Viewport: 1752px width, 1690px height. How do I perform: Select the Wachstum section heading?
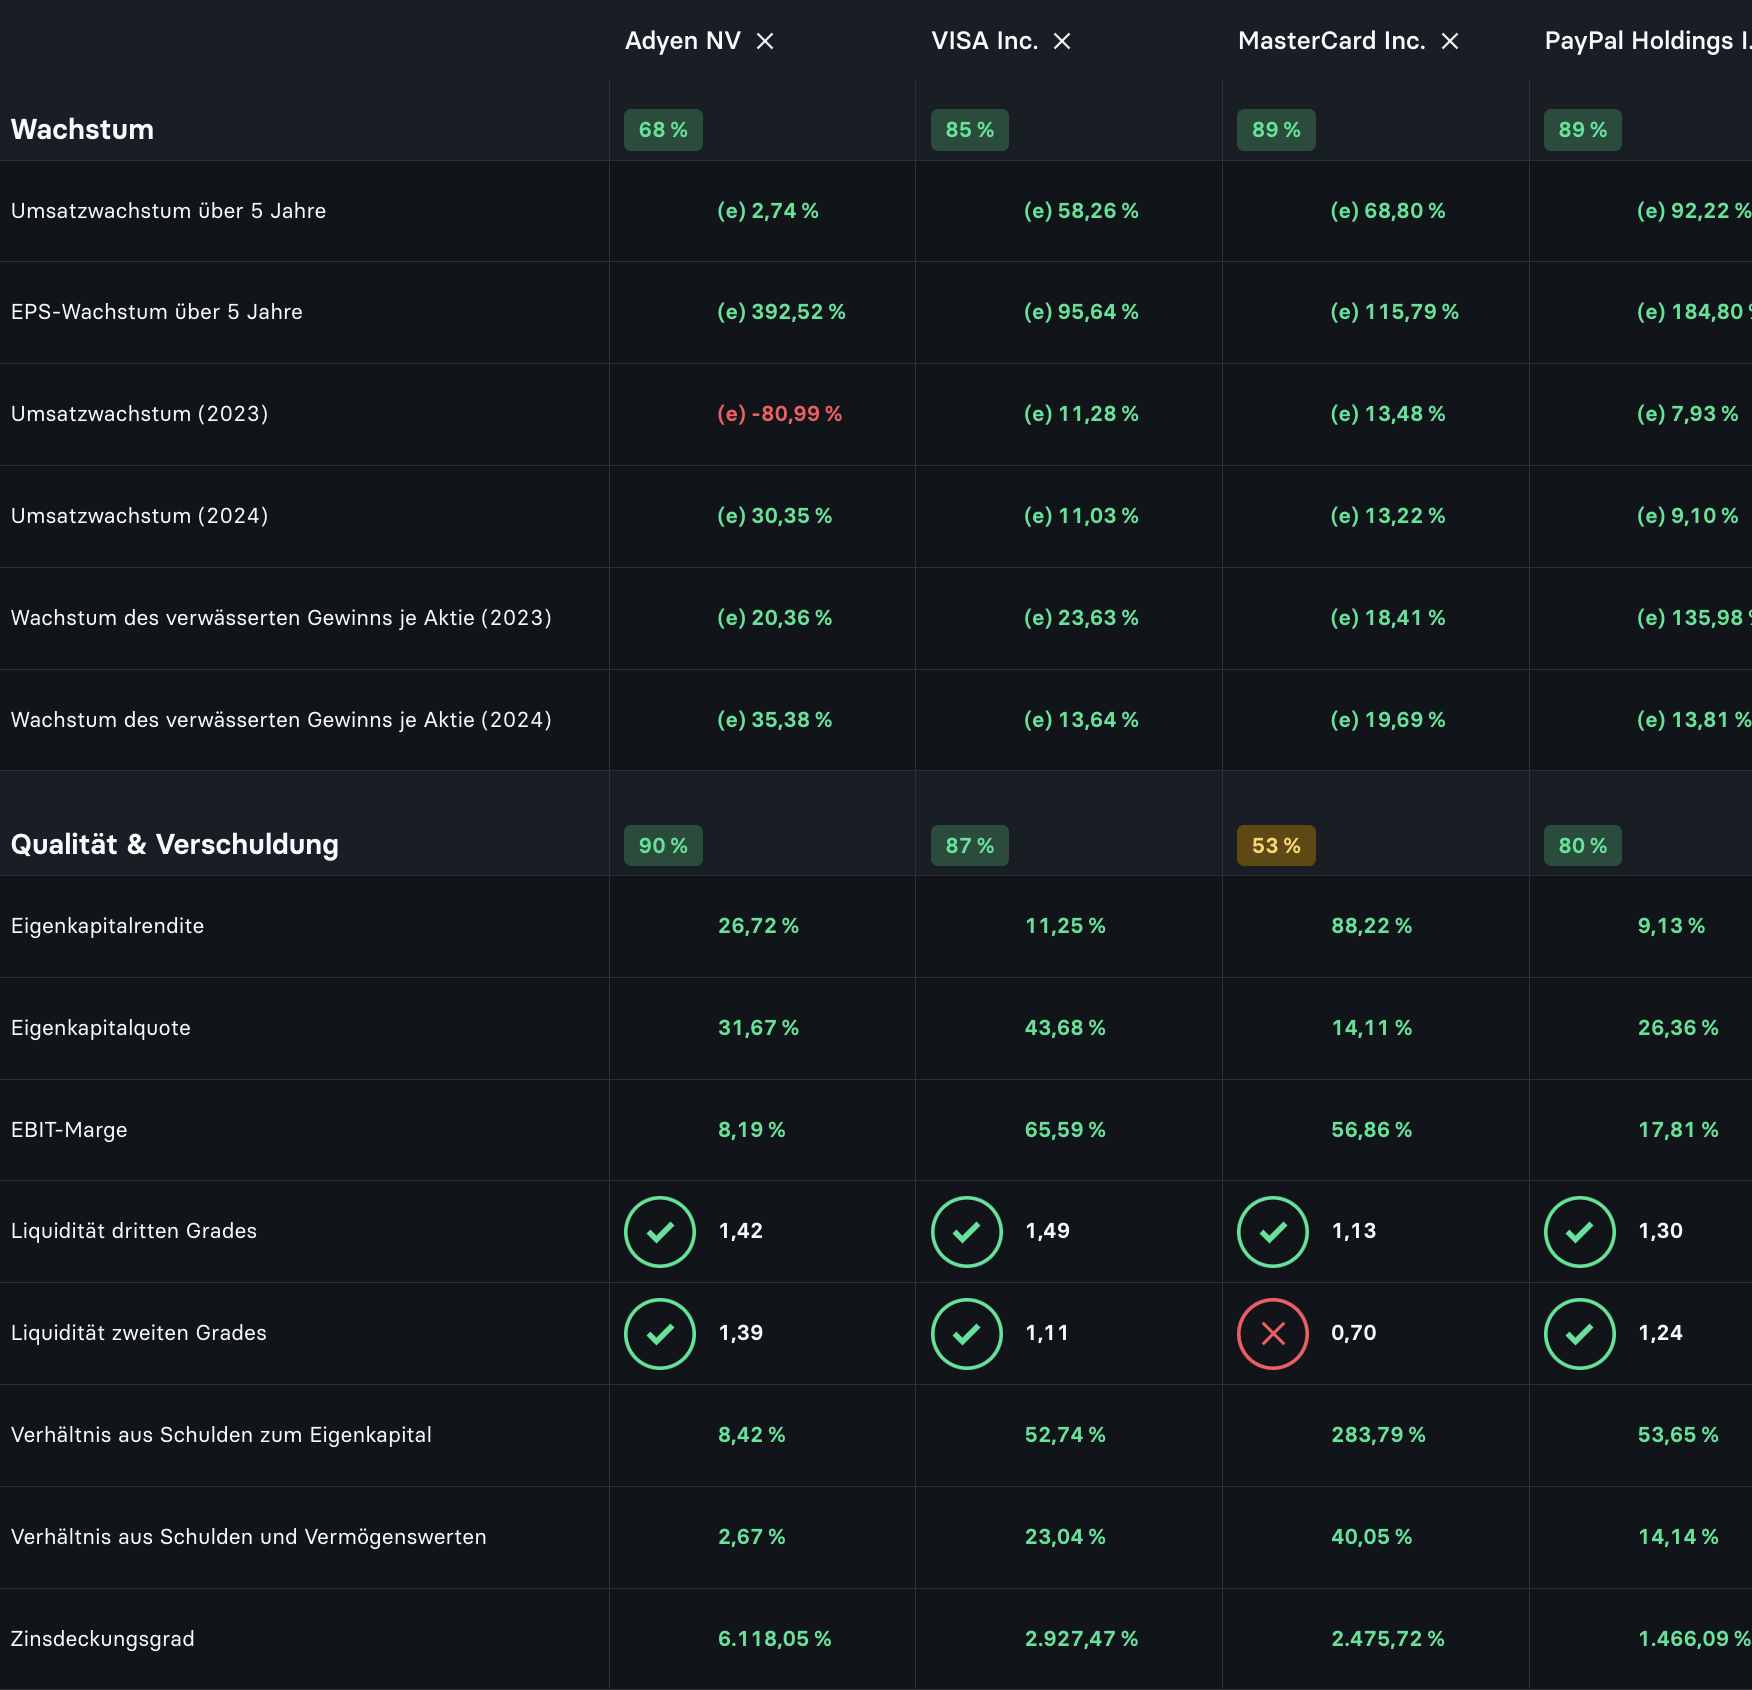[82, 130]
